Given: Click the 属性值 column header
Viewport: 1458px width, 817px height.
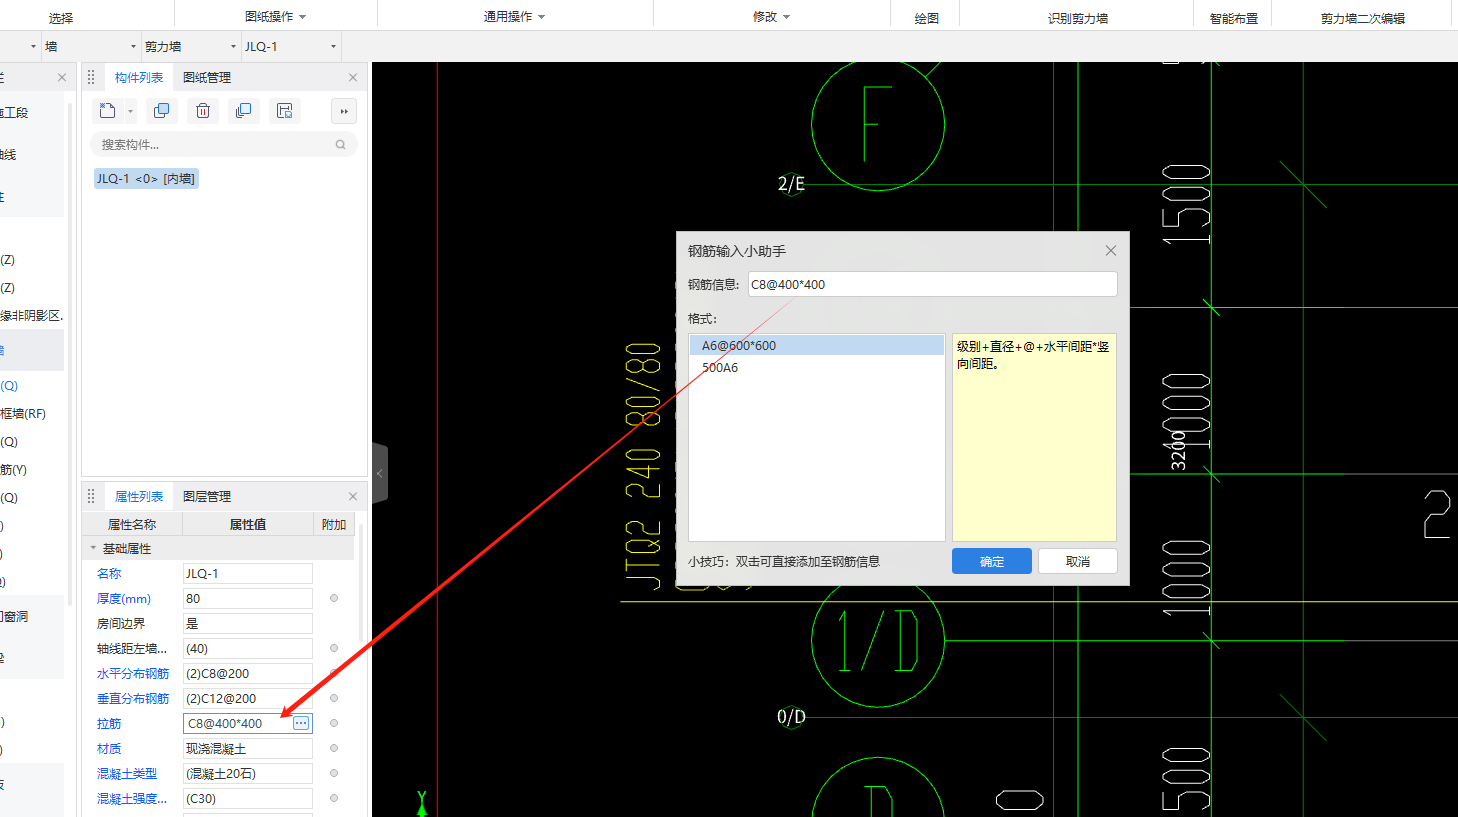Looking at the screenshot, I should click(248, 524).
